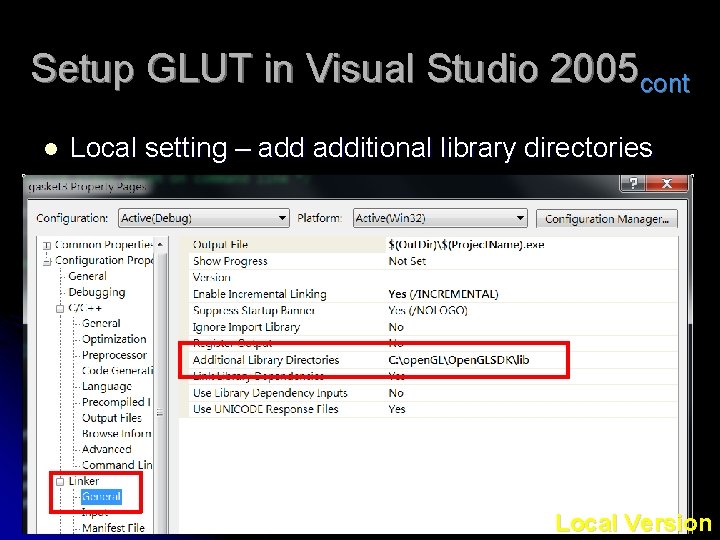Collapse the Linker tree node
The width and height of the screenshot is (720, 540).
(x=60, y=481)
